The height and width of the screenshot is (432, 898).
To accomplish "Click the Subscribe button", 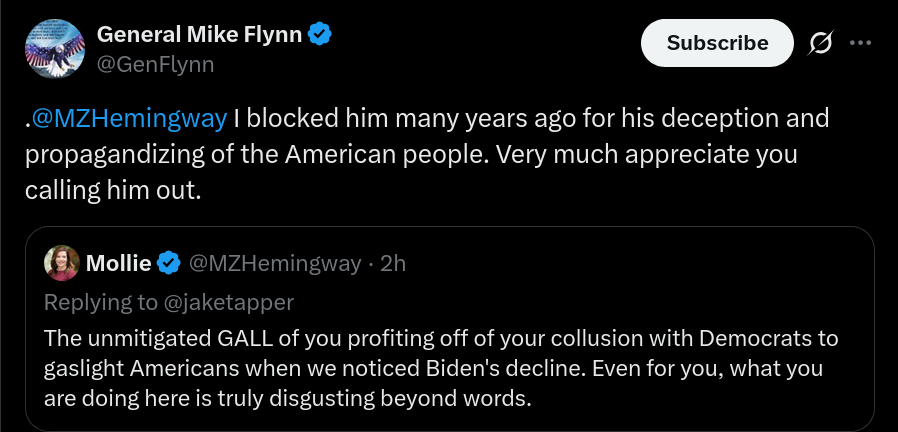I will tap(717, 43).
